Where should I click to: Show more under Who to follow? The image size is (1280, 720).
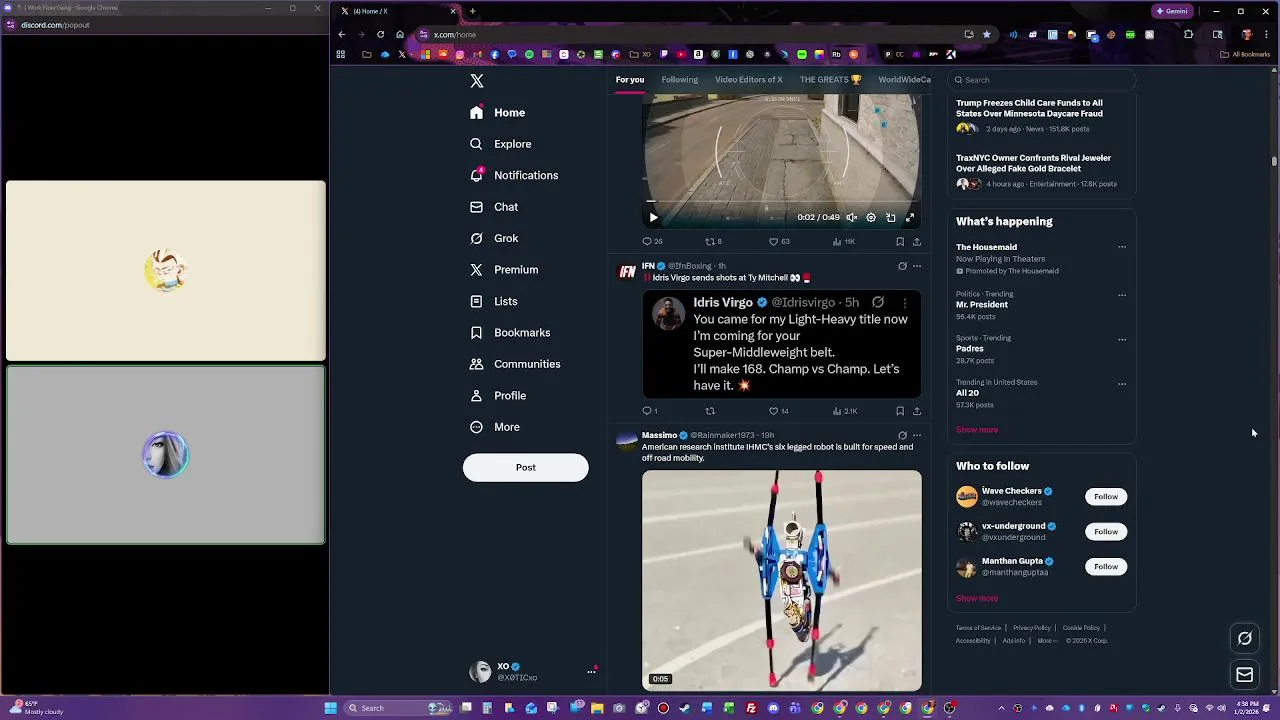pyautogui.click(x=977, y=598)
